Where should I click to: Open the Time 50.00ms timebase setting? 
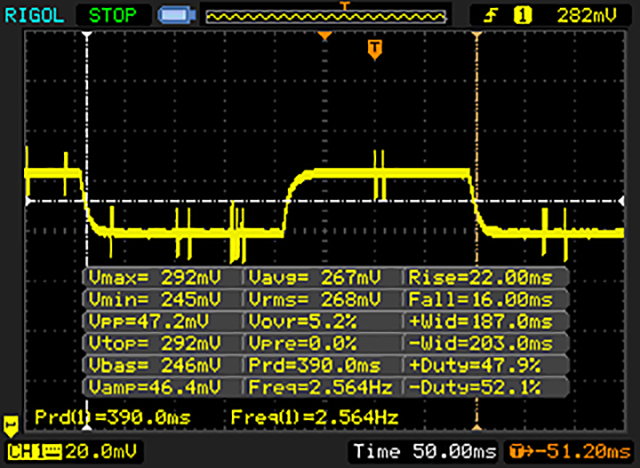(424, 452)
